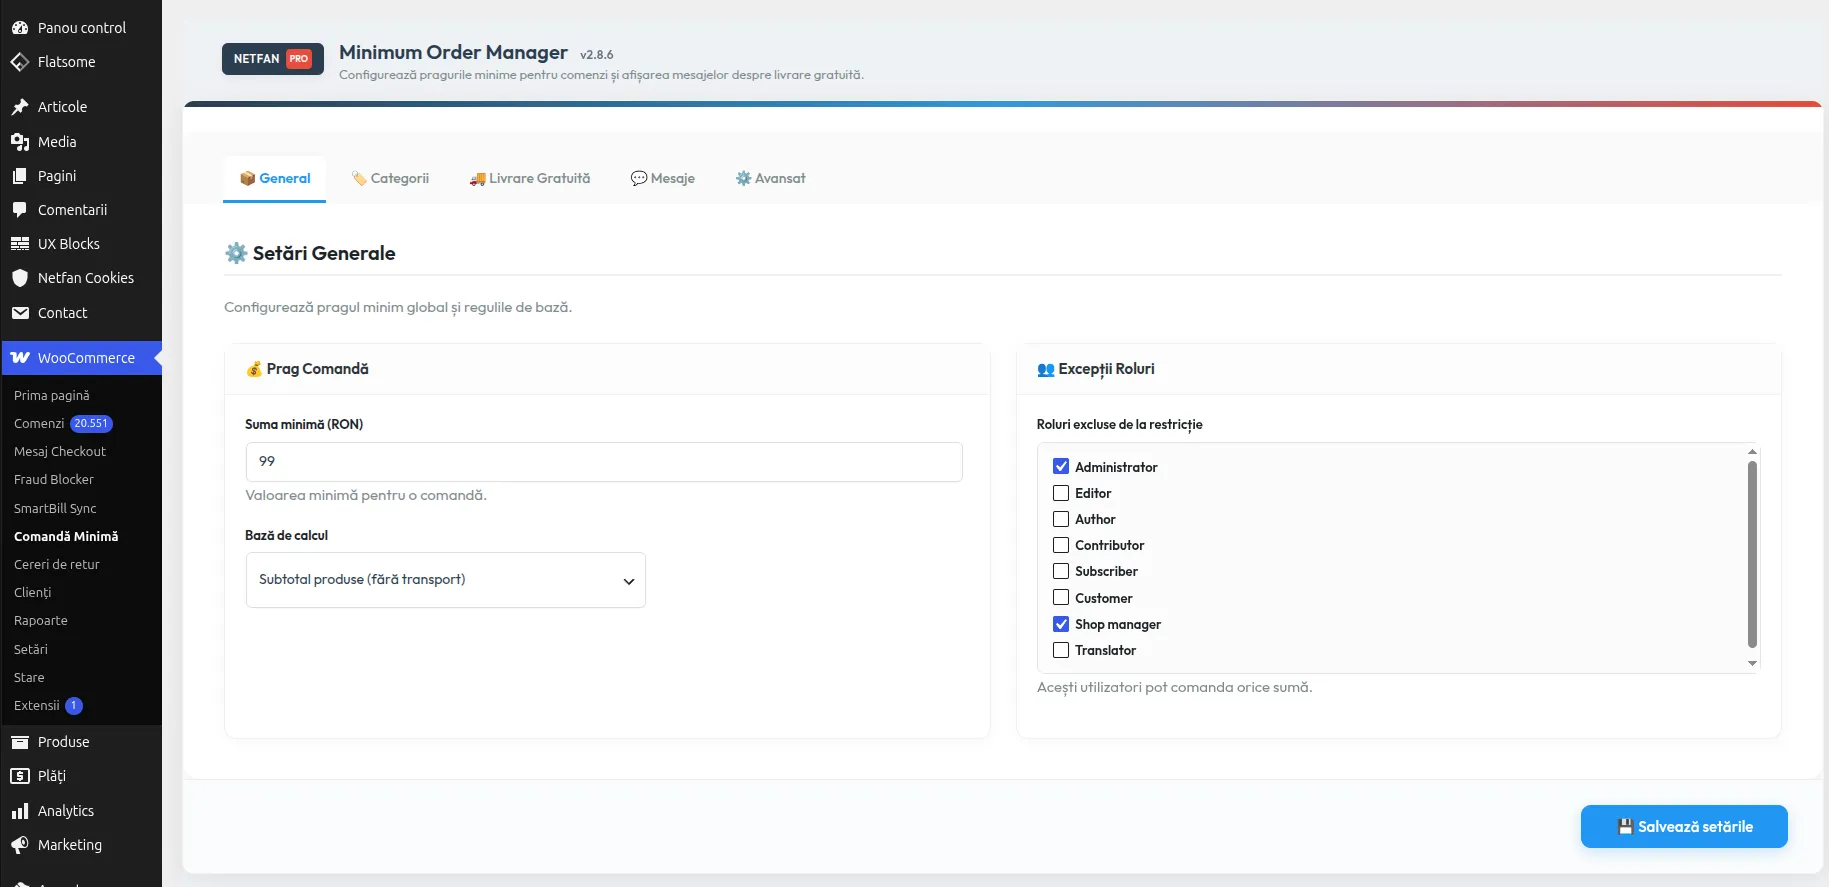
Task: Open the Rapoarte link
Action: (41, 621)
